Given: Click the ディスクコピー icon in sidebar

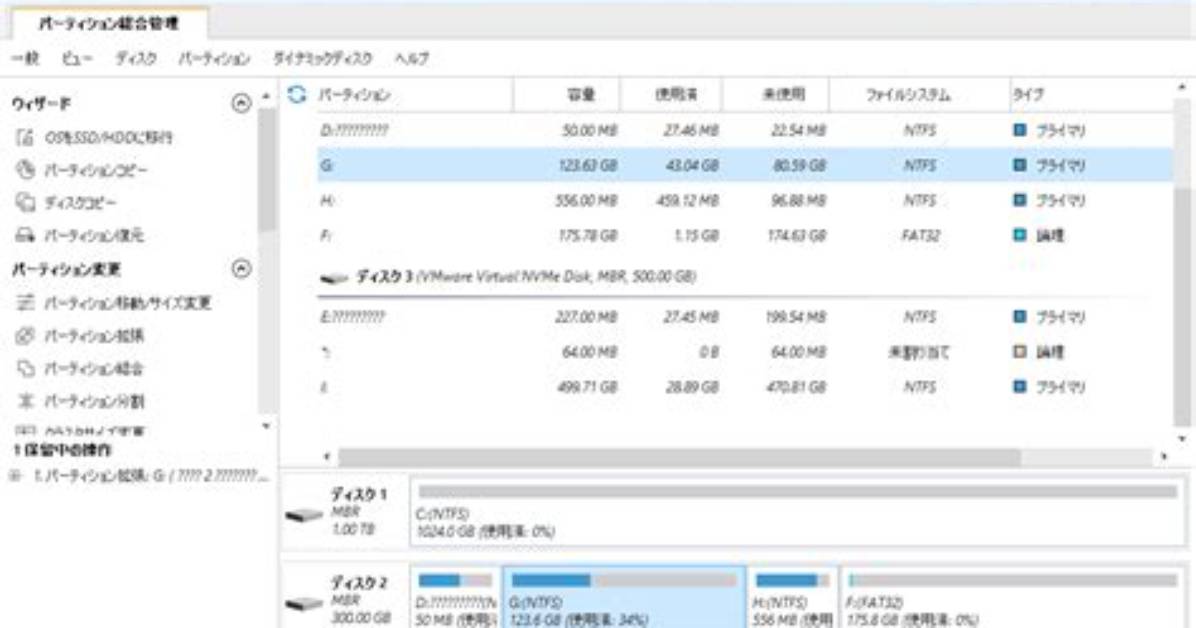Looking at the screenshot, I should 25,202.
